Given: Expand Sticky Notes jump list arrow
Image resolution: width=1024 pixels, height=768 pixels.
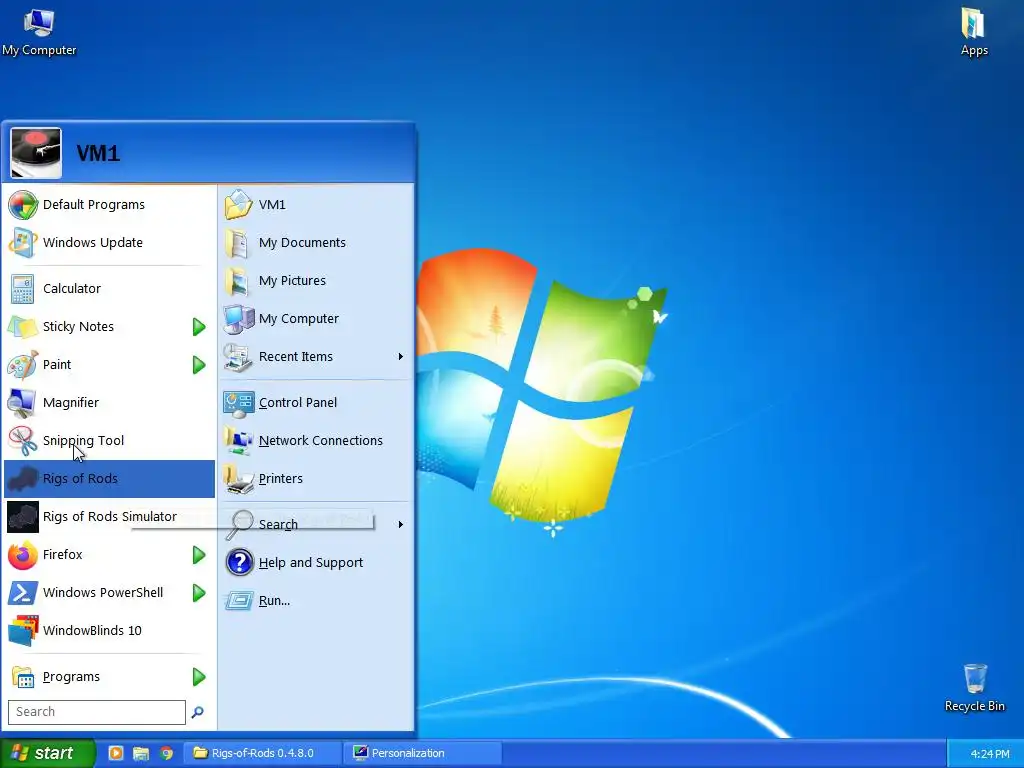Looking at the screenshot, I should 199,327.
